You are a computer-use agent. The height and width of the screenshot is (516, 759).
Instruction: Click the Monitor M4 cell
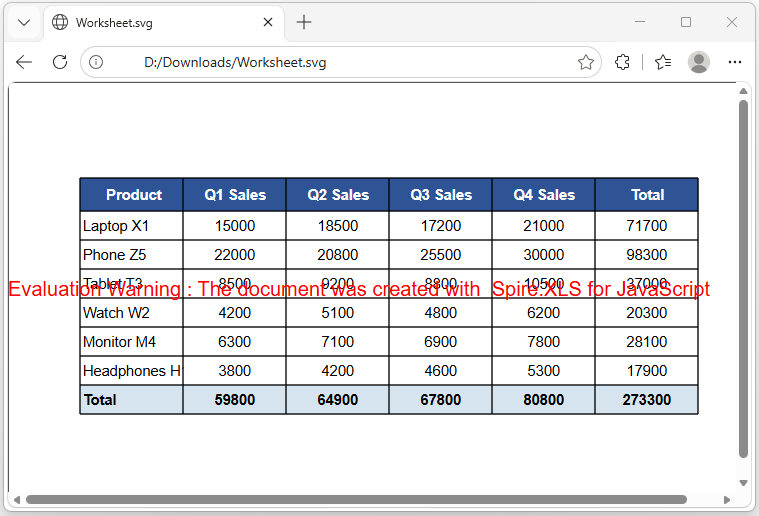132,342
